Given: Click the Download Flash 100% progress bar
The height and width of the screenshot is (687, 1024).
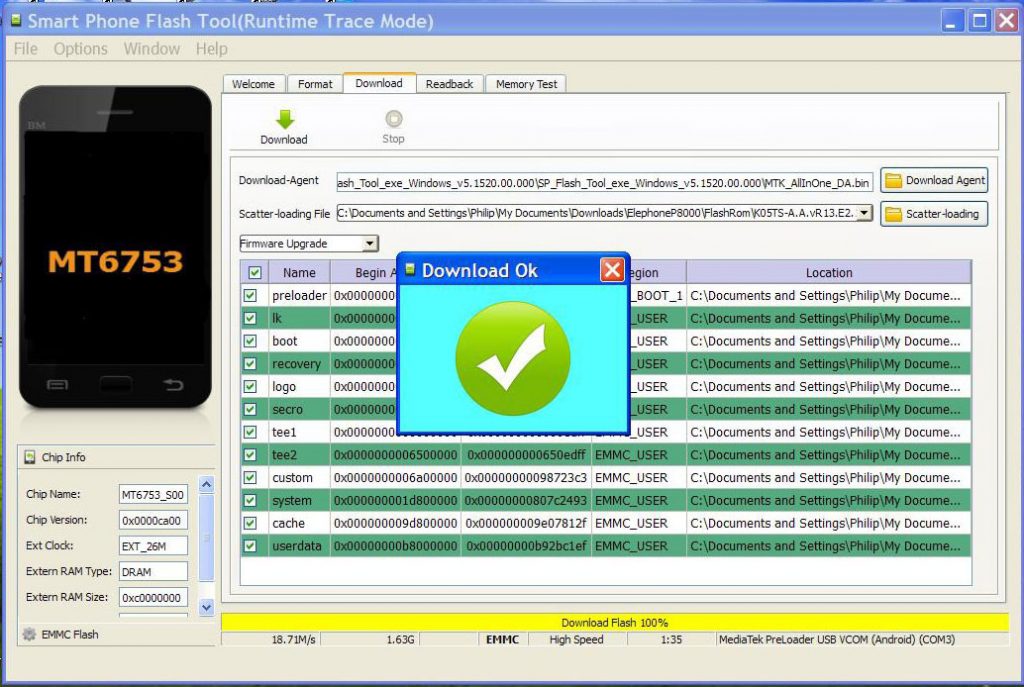Looking at the screenshot, I should [615, 622].
